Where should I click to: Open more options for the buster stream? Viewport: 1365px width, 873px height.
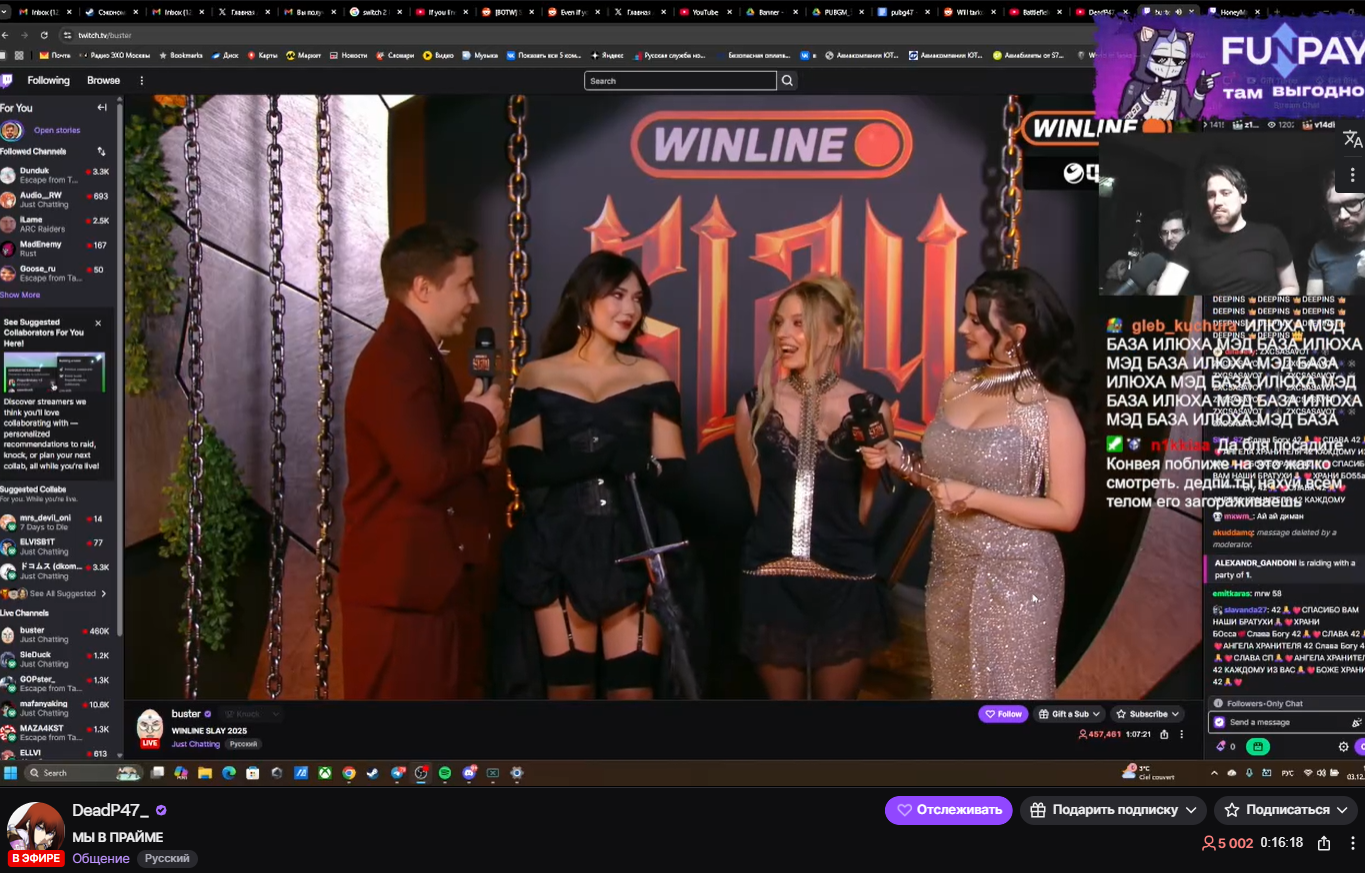coord(1181,734)
